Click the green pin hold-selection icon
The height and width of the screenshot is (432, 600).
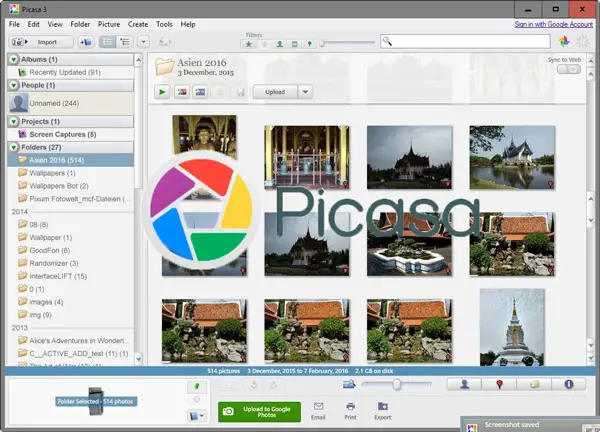click(x=197, y=386)
